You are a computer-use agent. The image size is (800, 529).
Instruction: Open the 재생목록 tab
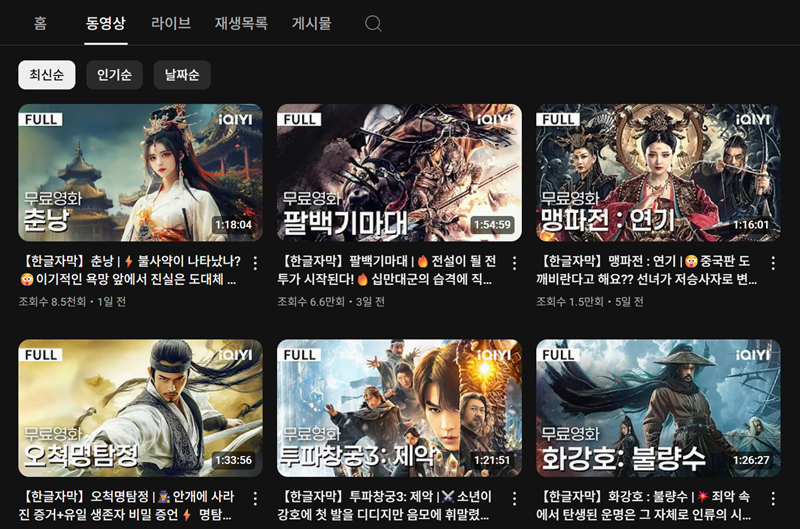pyautogui.click(x=241, y=23)
